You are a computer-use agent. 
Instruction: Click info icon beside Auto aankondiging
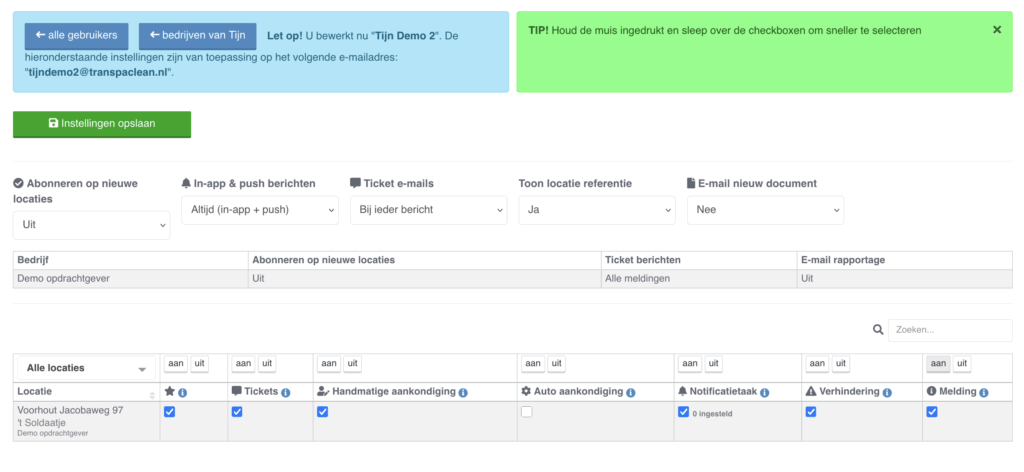click(631, 392)
